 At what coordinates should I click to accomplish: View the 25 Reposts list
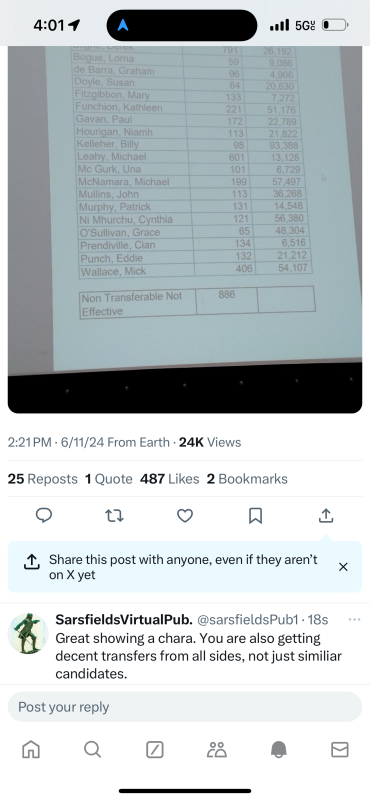43,479
